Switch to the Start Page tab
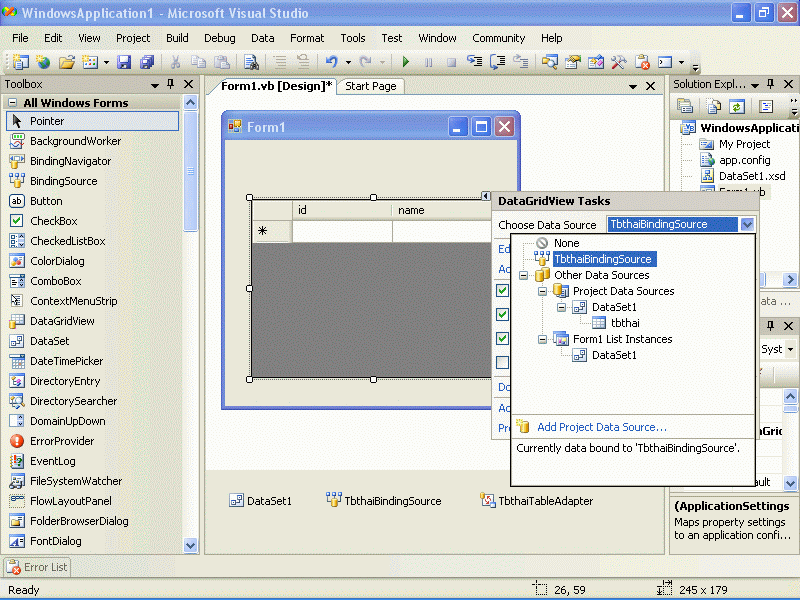This screenshot has width=800, height=600. [371, 86]
